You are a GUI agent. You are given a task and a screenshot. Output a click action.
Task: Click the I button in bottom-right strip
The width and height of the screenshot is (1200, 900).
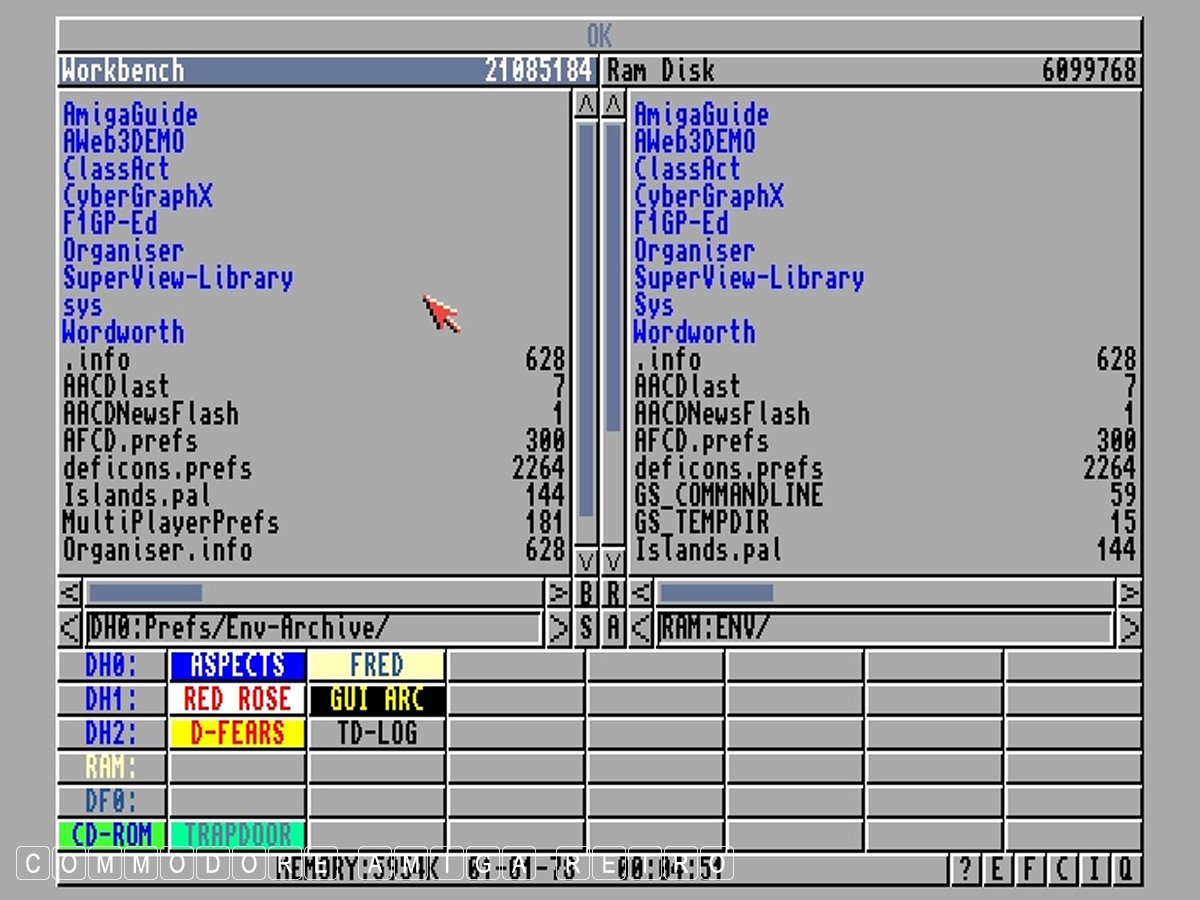1093,869
